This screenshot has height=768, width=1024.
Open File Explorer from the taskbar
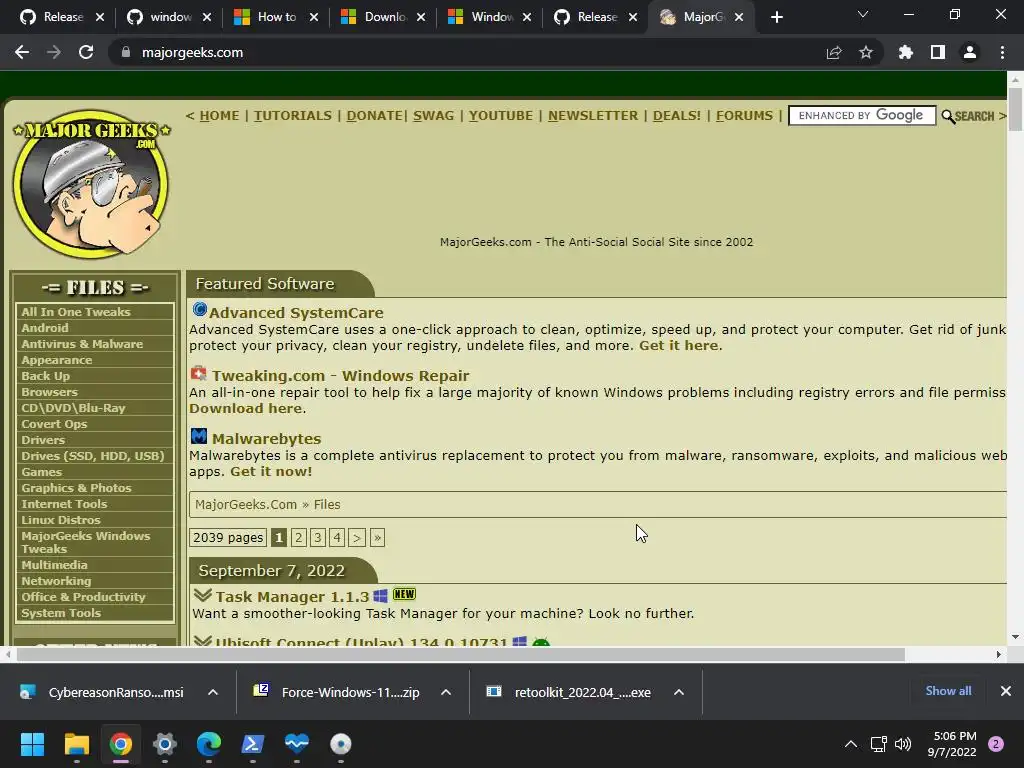coord(76,744)
